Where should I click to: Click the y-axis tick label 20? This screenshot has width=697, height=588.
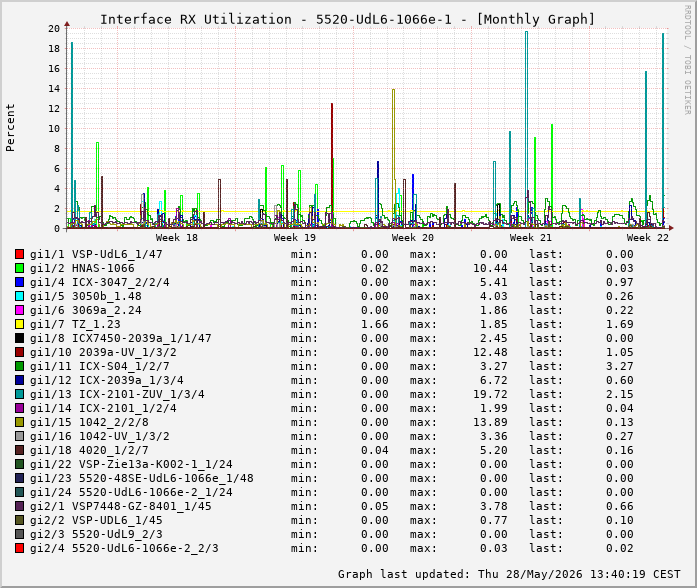[x=54, y=28]
